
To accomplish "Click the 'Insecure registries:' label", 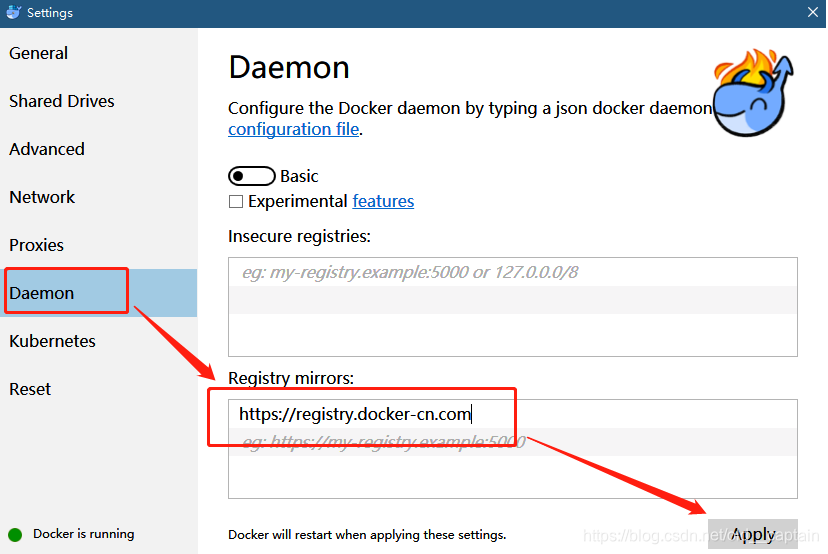I will (299, 236).
